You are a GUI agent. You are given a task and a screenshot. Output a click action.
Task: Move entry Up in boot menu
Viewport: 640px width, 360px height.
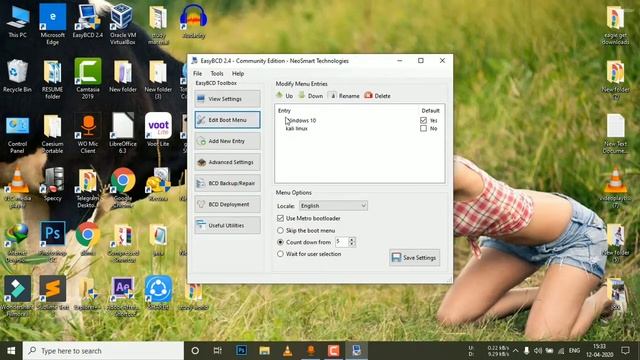[x=284, y=96]
